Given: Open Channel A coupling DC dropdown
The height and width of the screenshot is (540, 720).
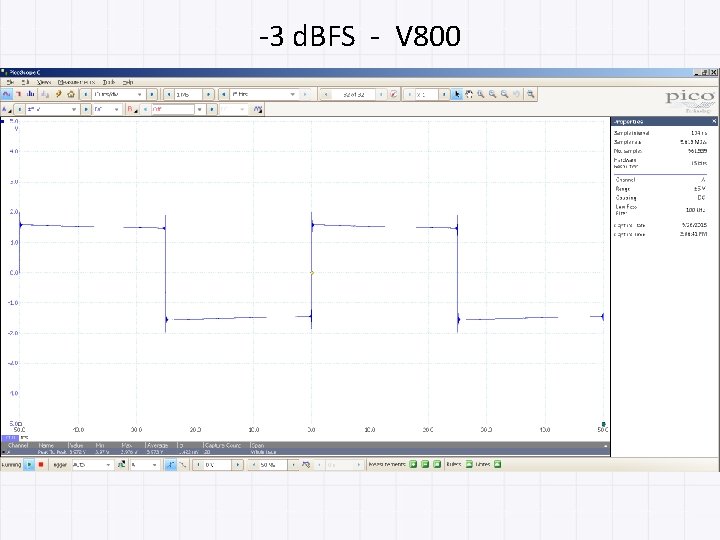Looking at the screenshot, I should [x=107, y=109].
